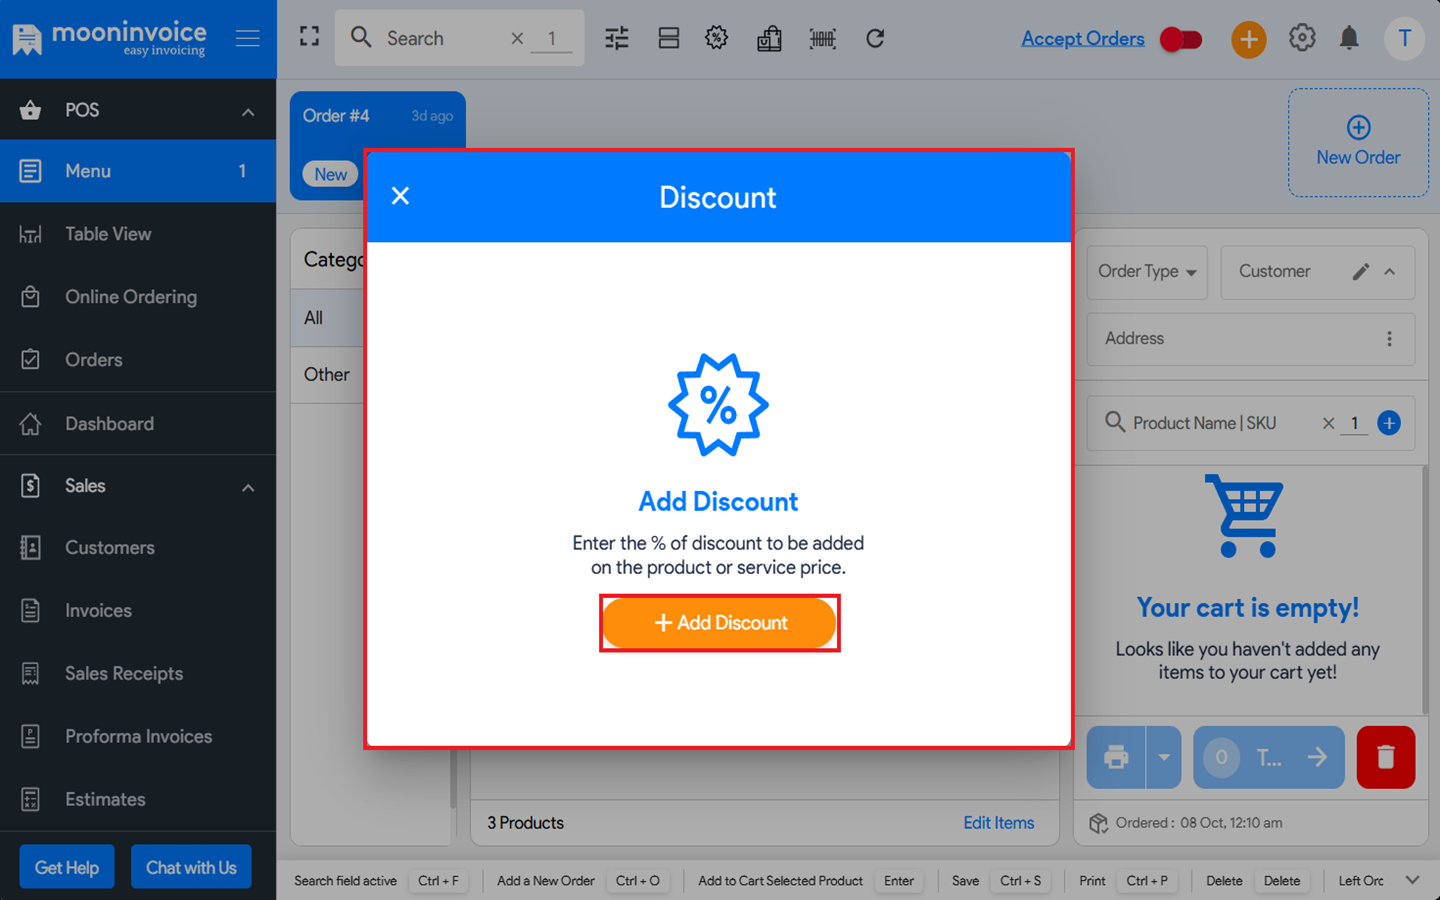Open the barcode scanner icon

[822, 39]
